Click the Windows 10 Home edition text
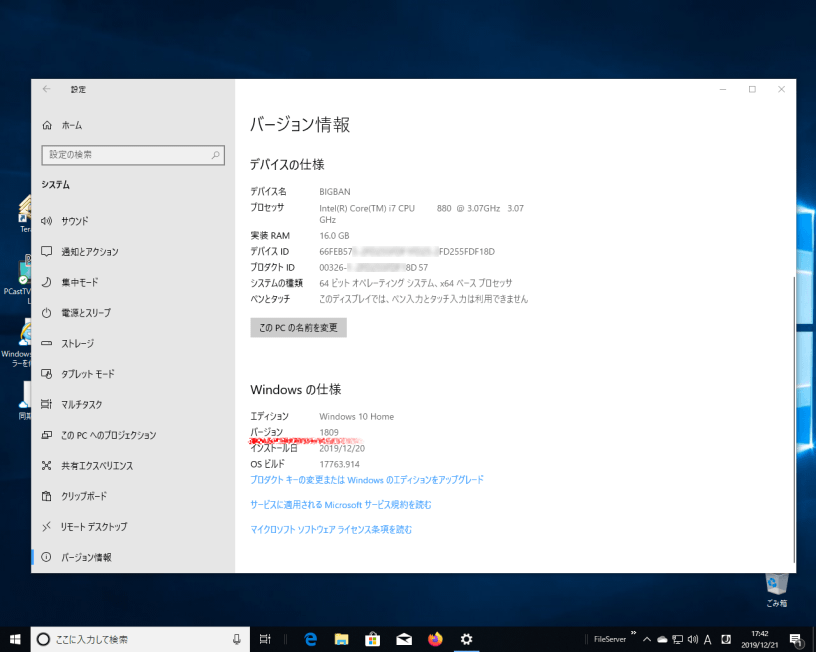The height and width of the screenshot is (652, 816). tap(356, 417)
